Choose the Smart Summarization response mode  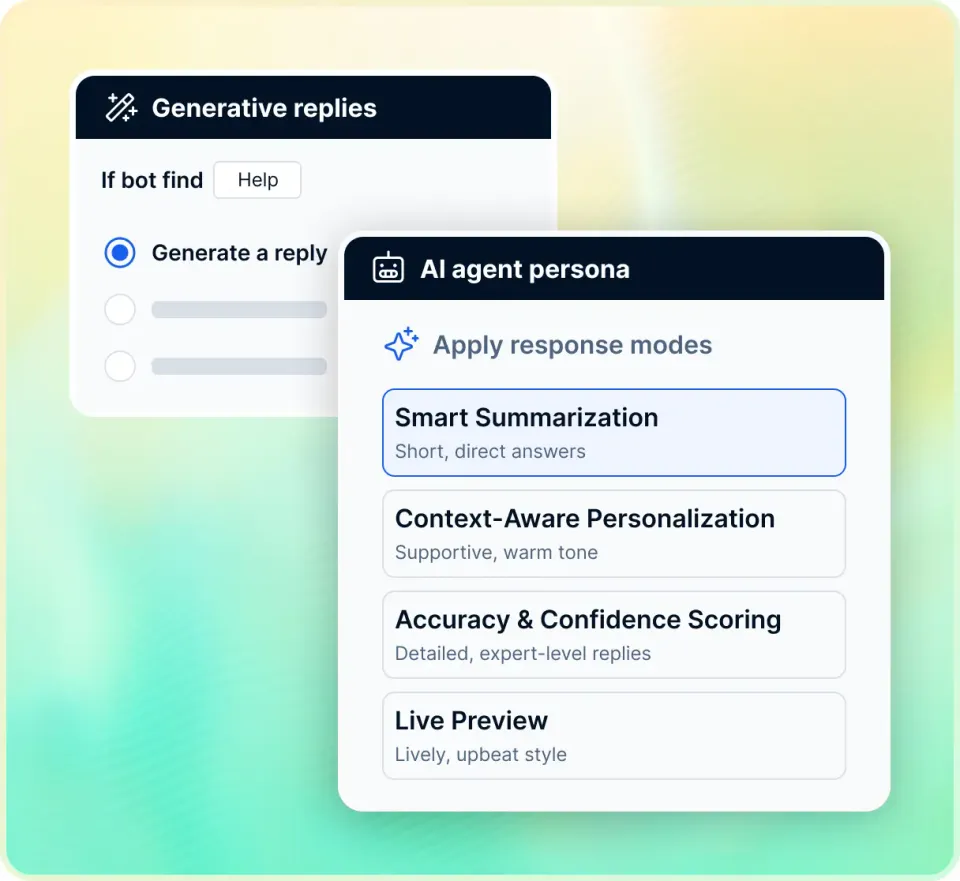[x=614, y=432]
